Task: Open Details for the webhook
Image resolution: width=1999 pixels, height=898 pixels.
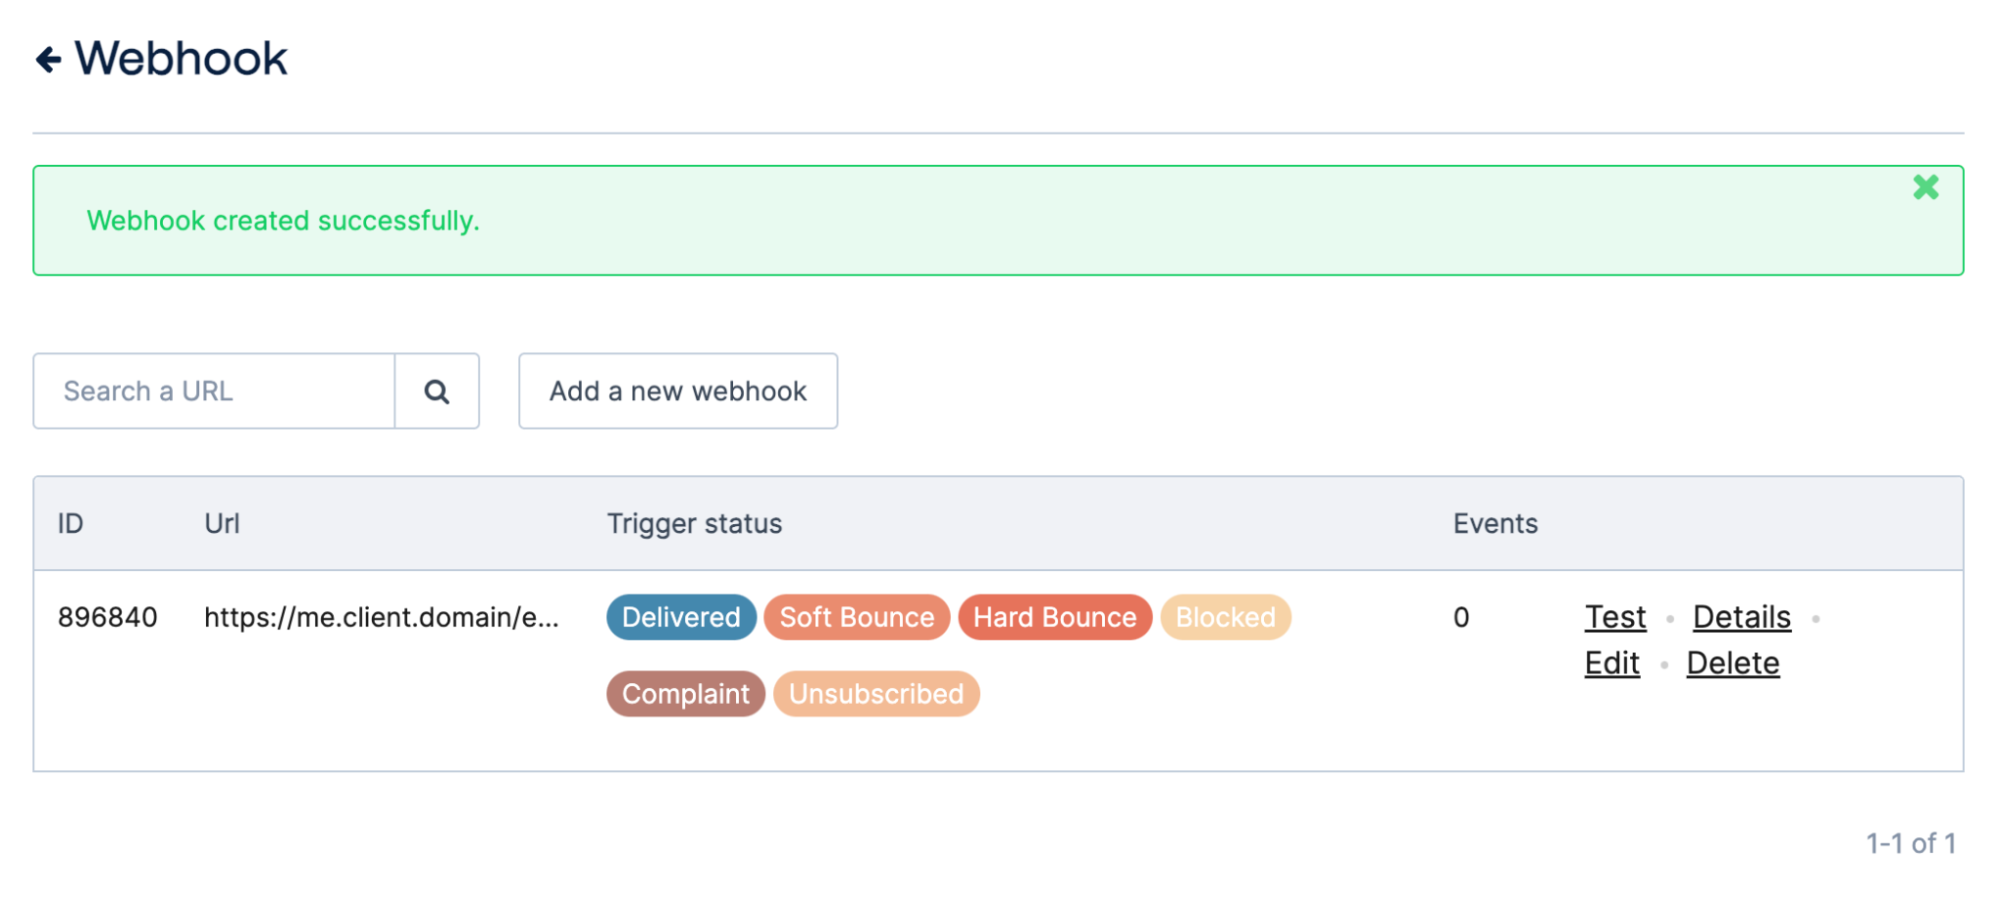Action: pyautogui.click(x=1741, y=617)
